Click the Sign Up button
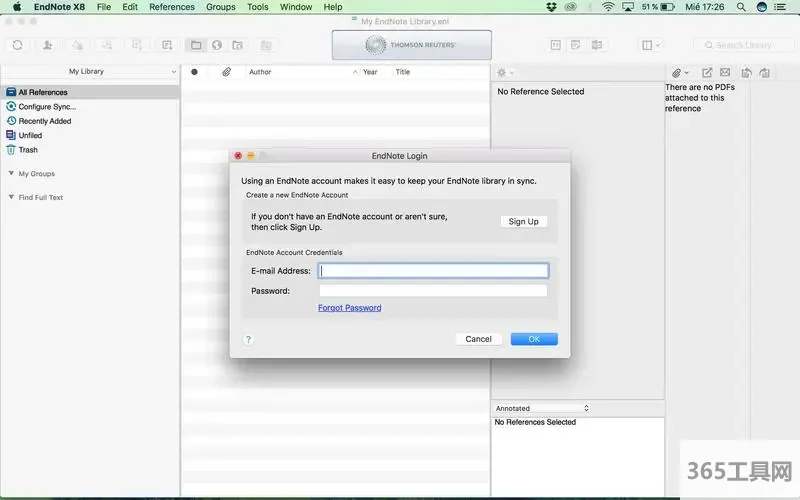Screen dimensions: 800x500 [523, 221]
